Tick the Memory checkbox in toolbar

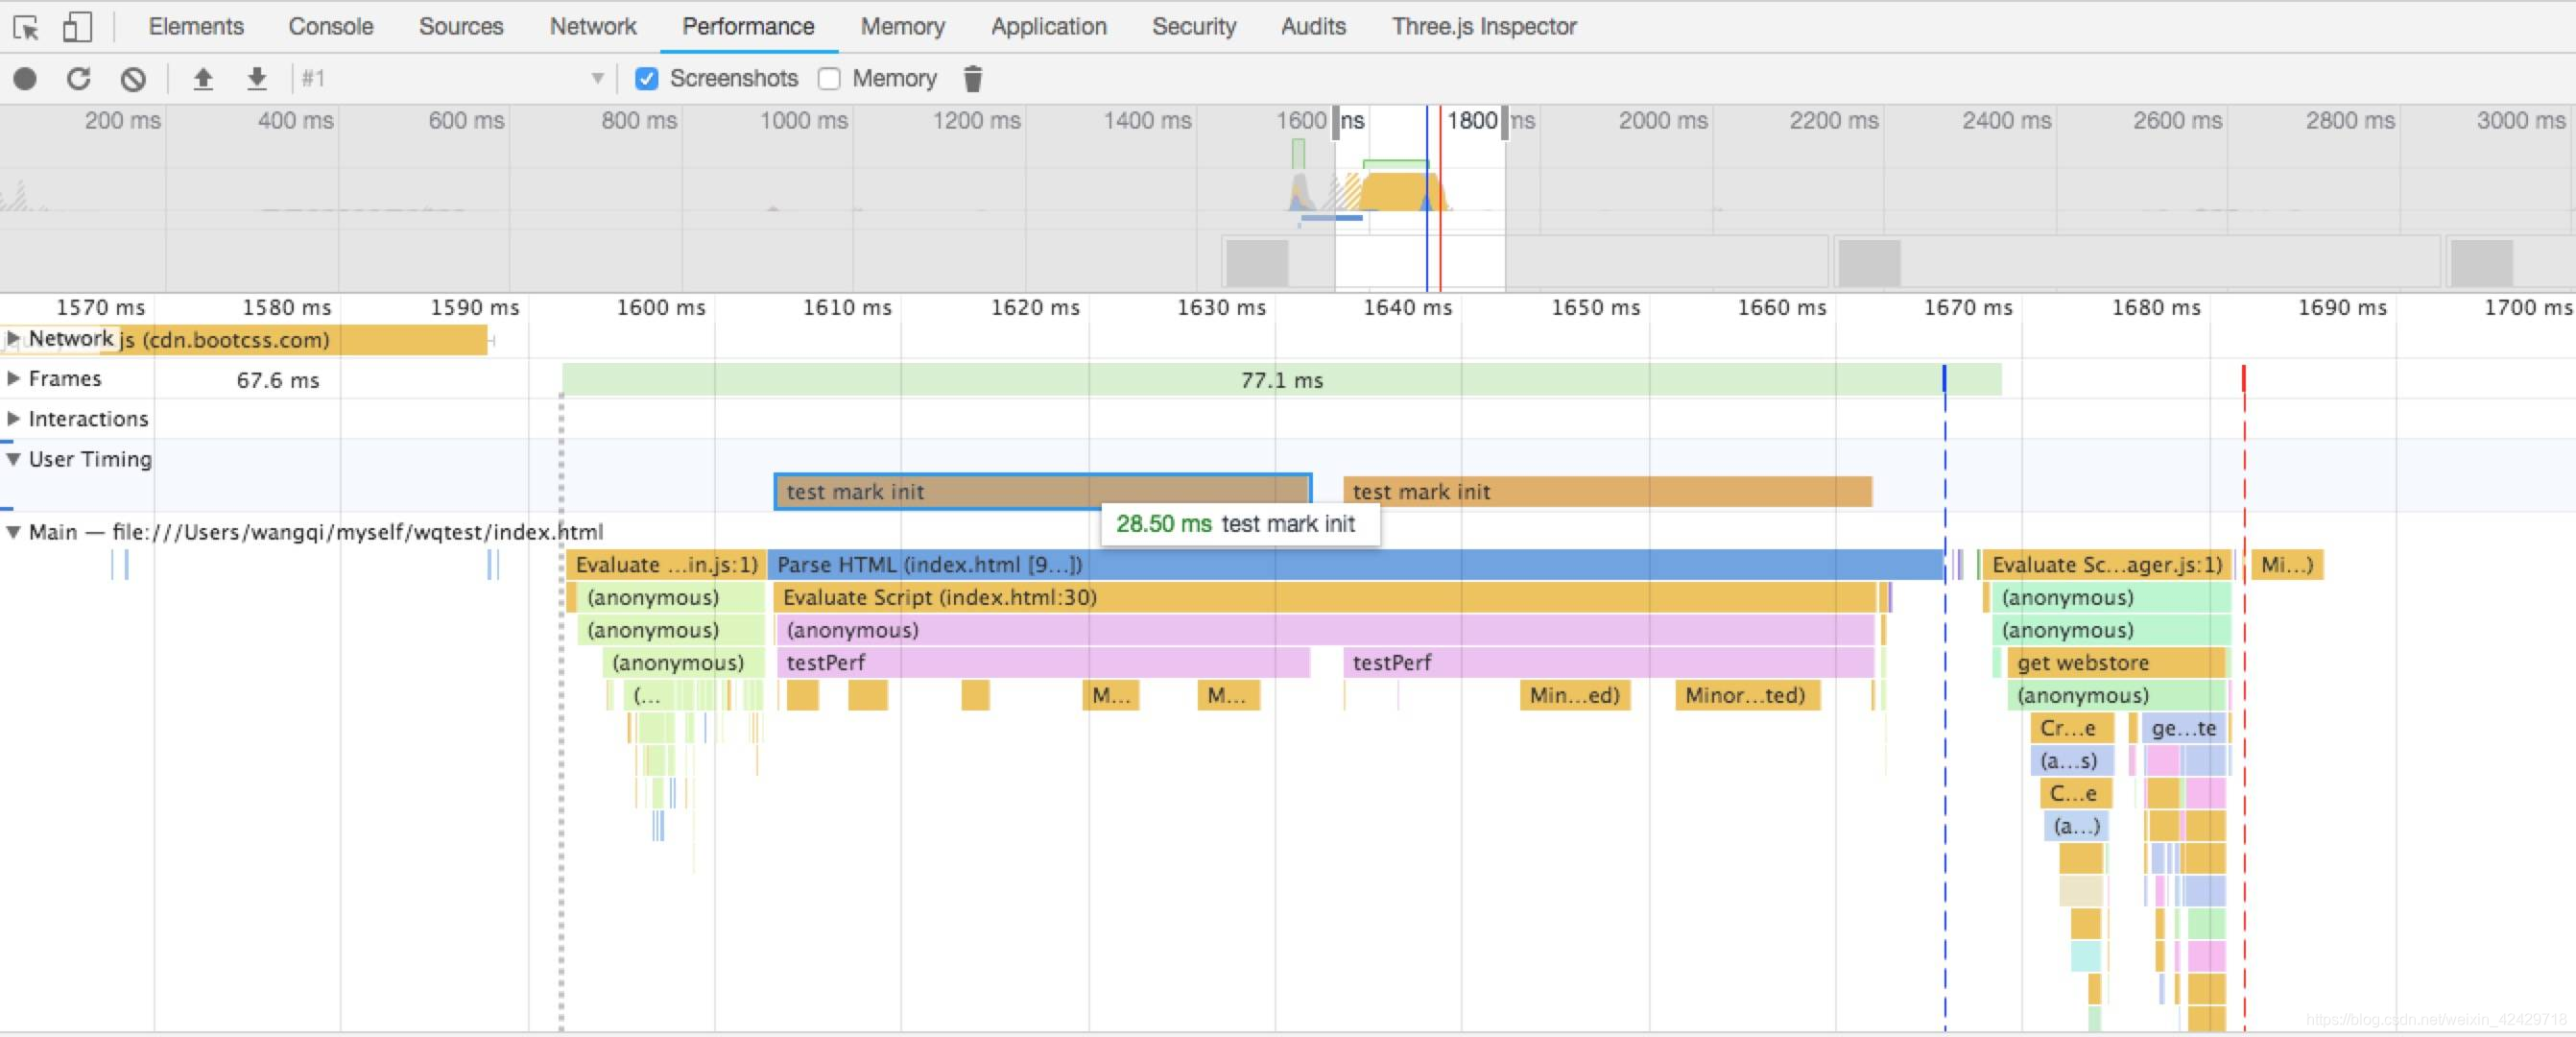pos(829,79)
